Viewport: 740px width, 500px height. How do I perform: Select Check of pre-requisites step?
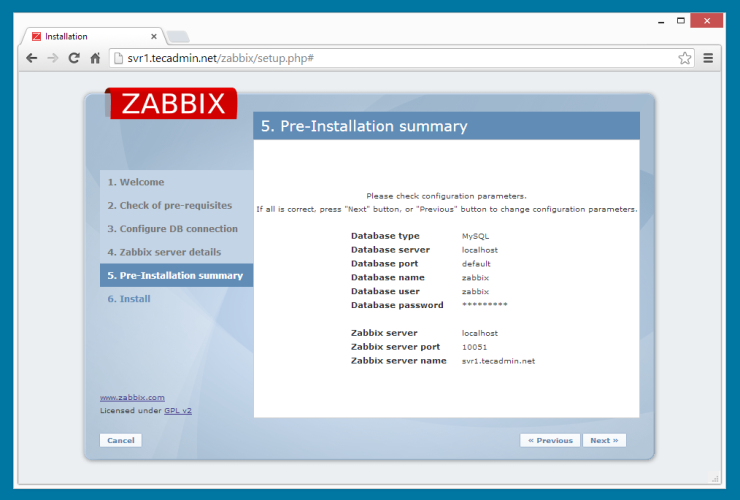pyautogui.click(x=170, y=205)
